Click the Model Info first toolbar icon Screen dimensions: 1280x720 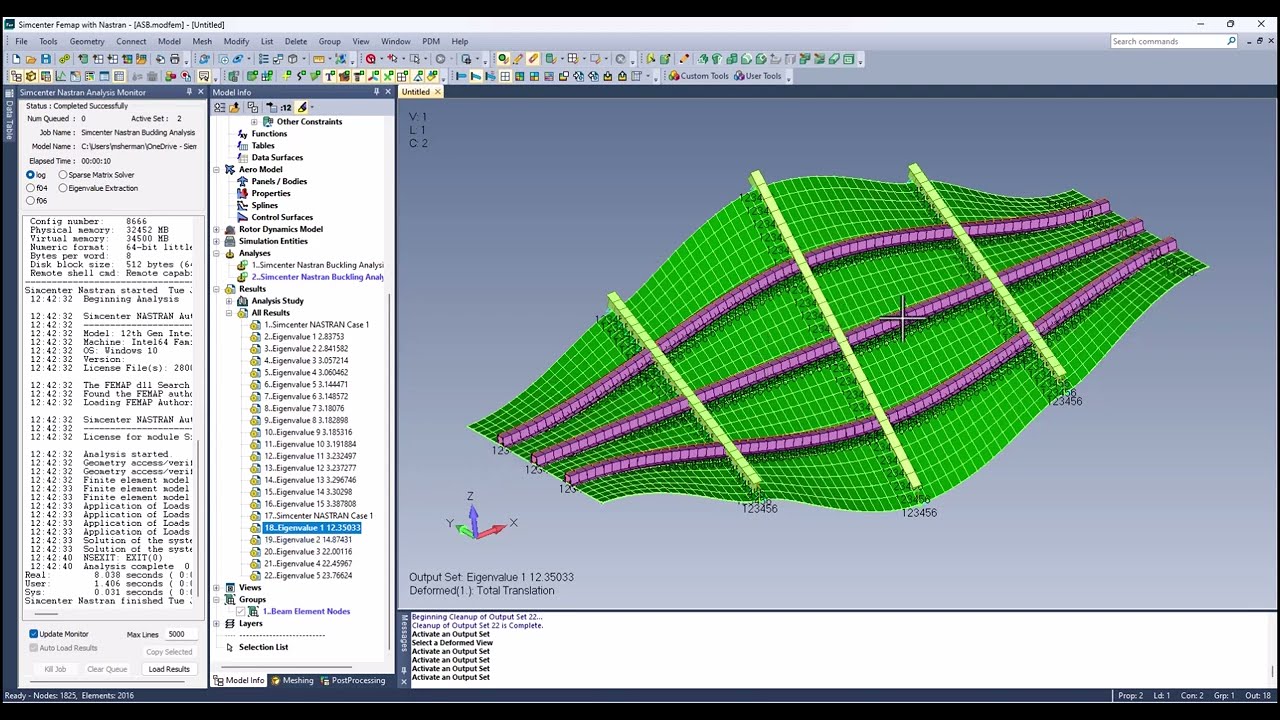220,107
